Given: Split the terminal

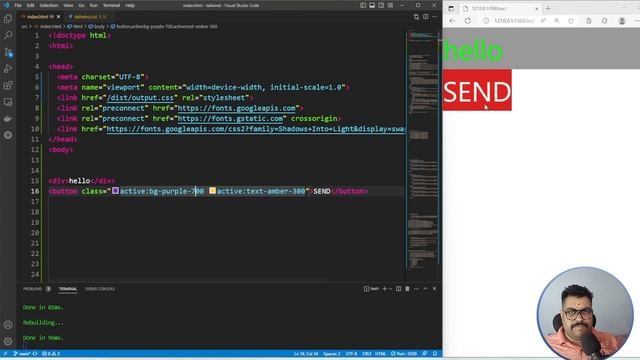Looking at the screenshot, I should [x=398, y=289].
